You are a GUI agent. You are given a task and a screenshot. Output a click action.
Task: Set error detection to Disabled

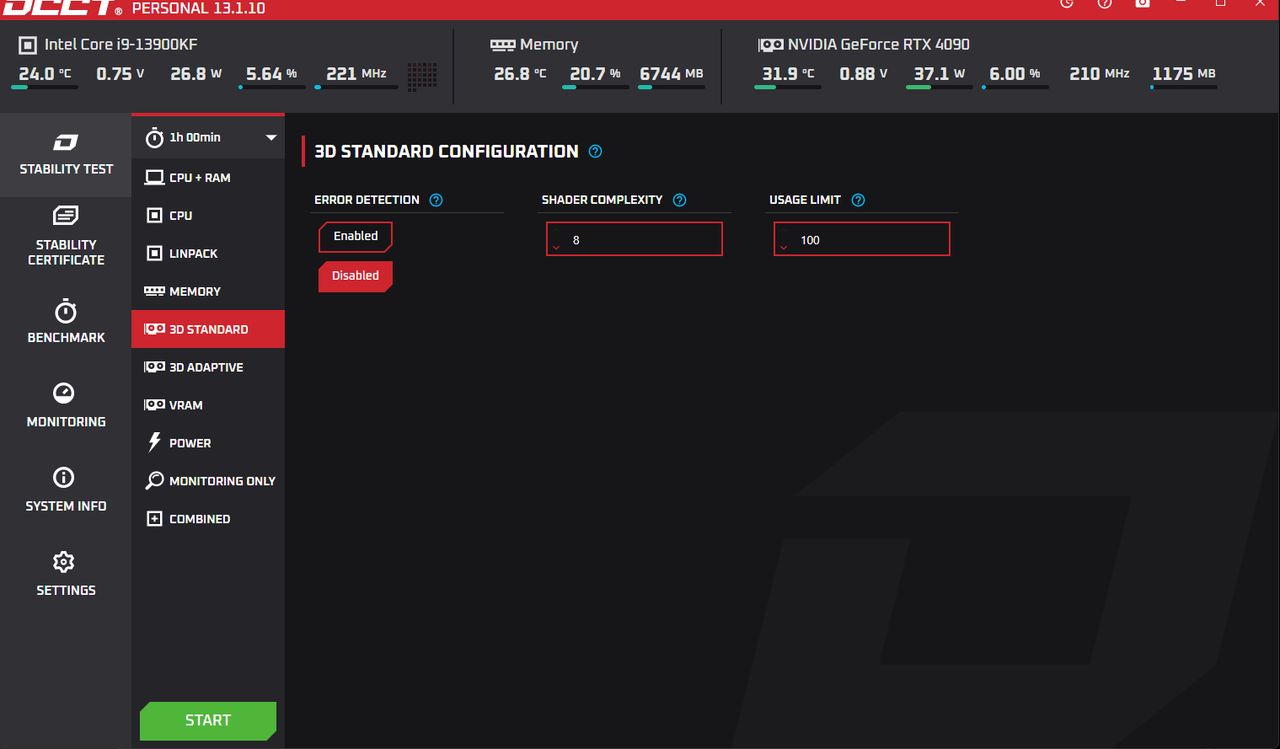pyautogui.click(x=355, y=276)
